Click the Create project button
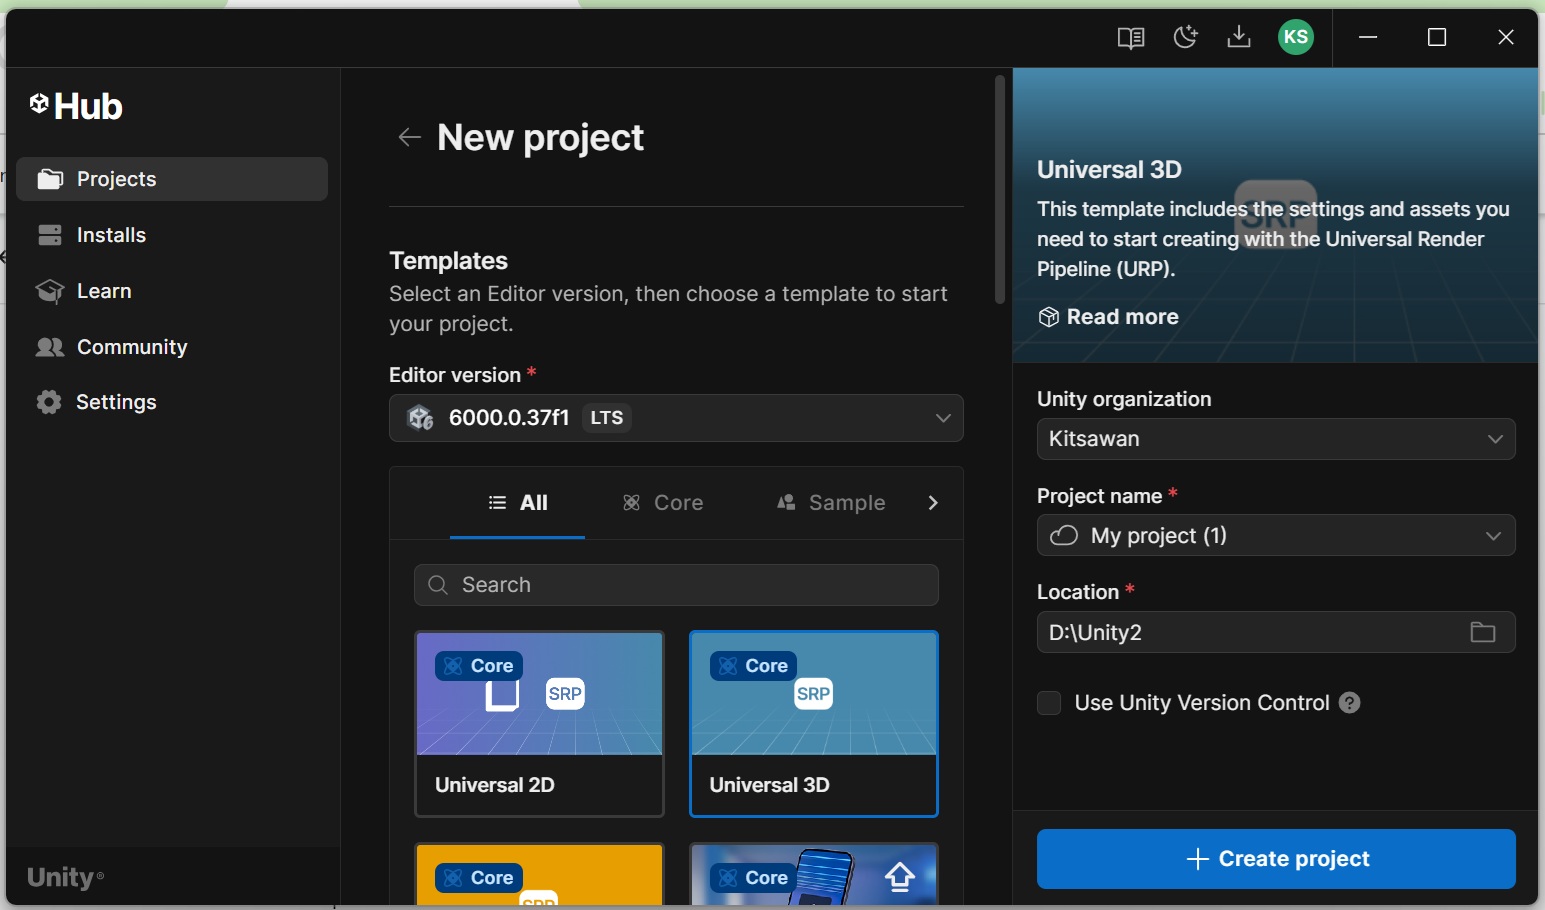The height and width of the screenshot is (910, 1545). pyautogui.click(x=1276, y=859)
